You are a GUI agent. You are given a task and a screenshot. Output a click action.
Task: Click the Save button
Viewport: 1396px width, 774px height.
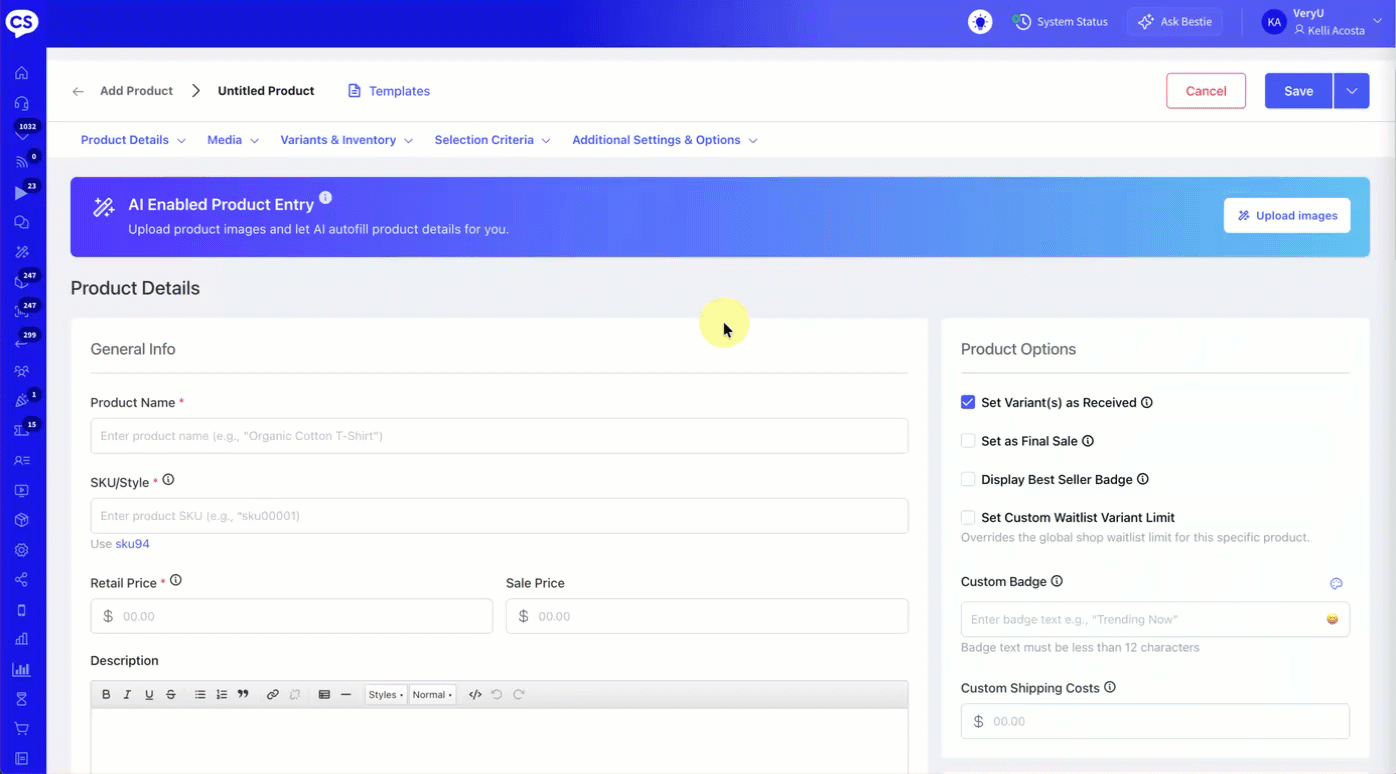coord(1298,91)
